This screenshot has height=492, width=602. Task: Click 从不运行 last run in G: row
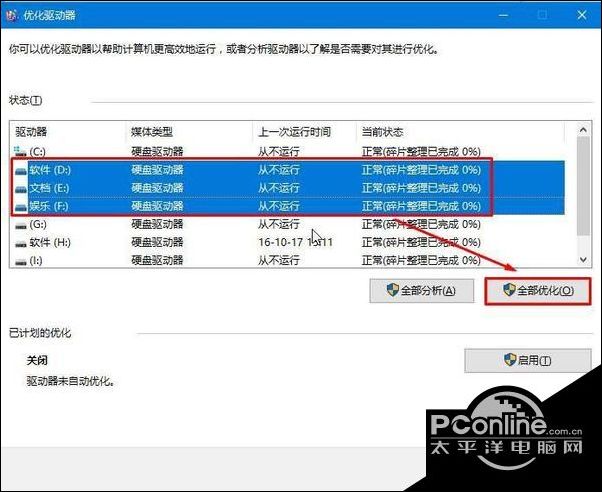278,225
